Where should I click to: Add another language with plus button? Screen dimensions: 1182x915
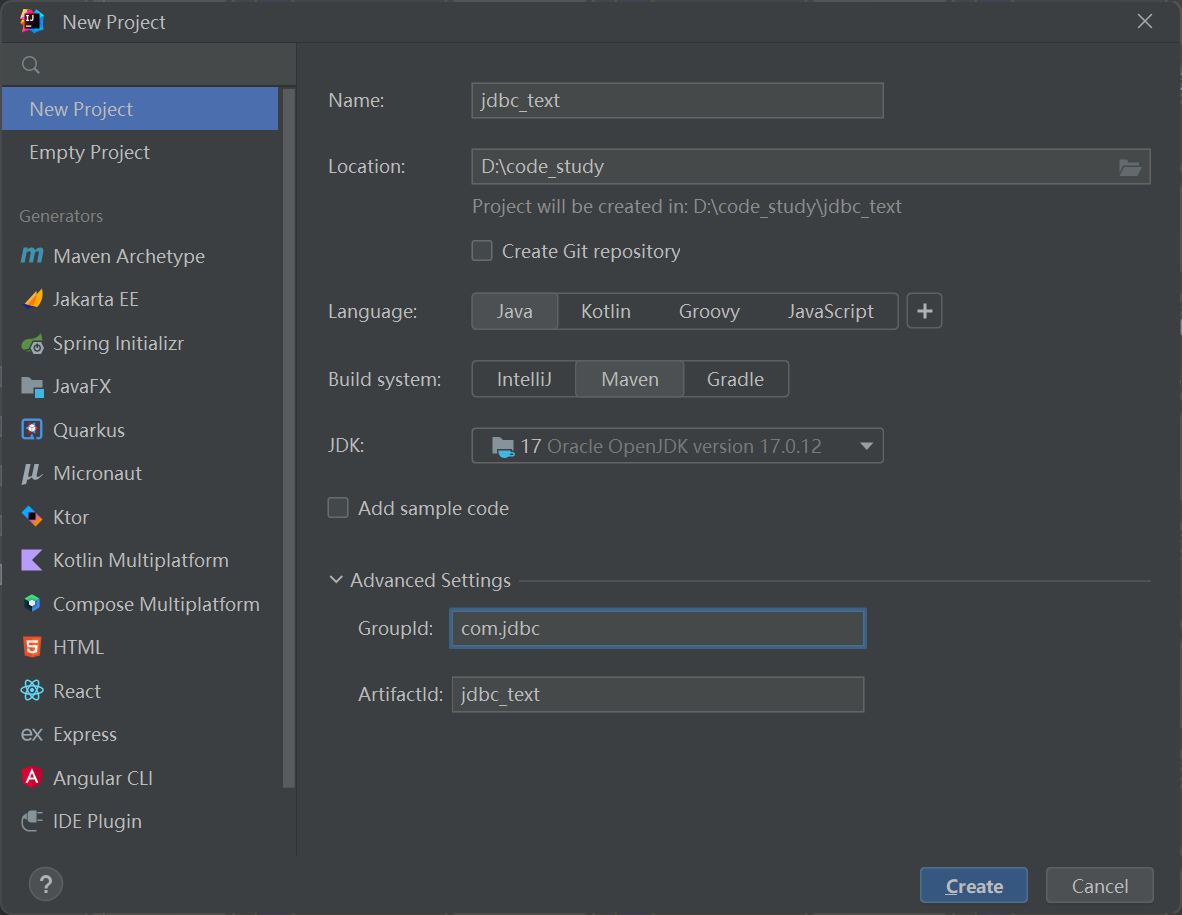point(924,311)
